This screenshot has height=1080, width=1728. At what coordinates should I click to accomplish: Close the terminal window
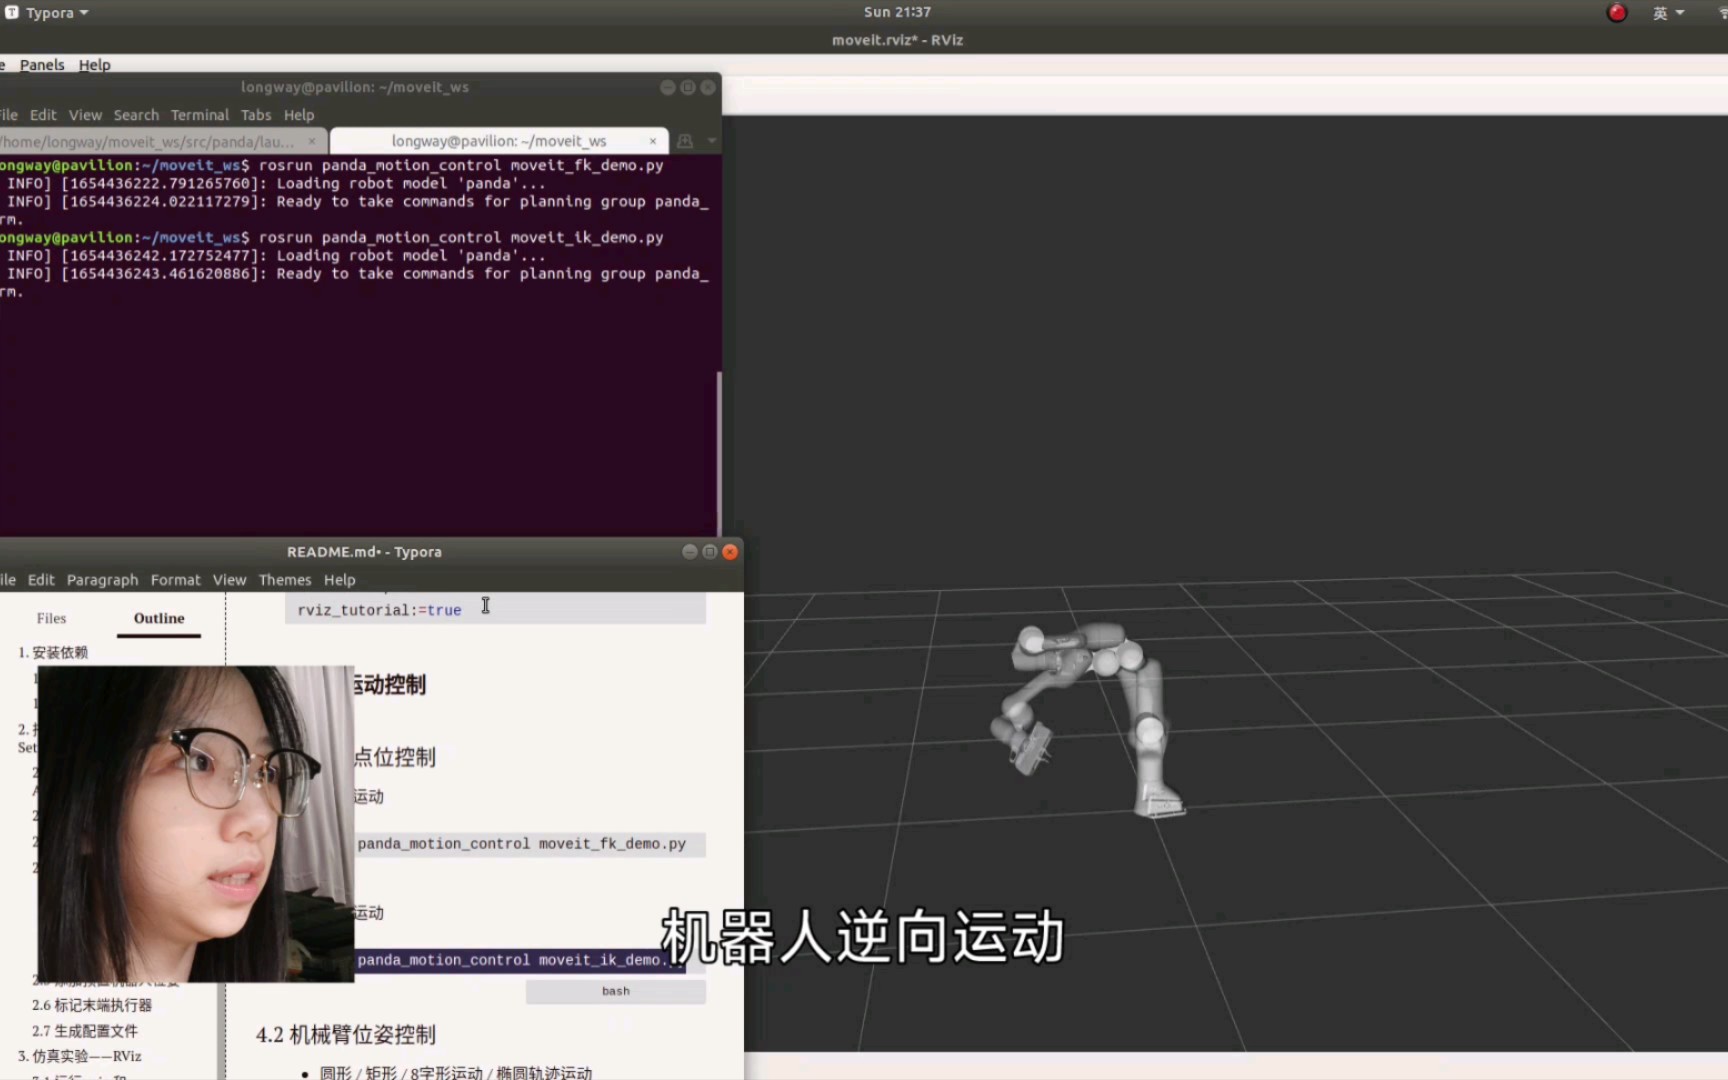(x=708, y=88)
